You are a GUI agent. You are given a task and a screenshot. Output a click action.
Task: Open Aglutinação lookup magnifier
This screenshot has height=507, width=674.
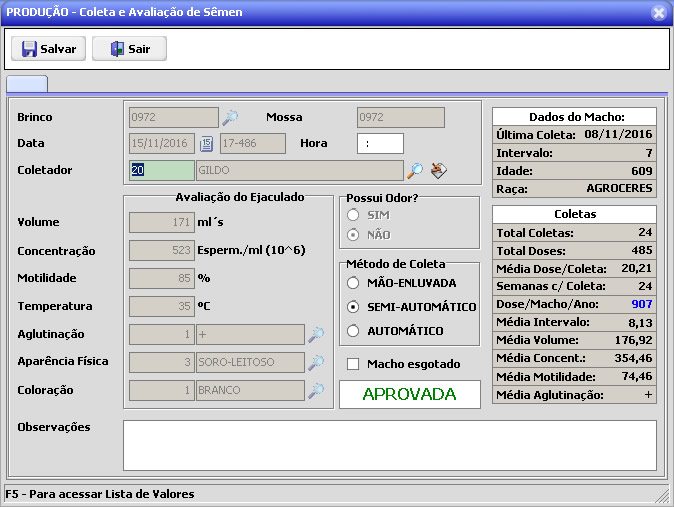point(316,335)
